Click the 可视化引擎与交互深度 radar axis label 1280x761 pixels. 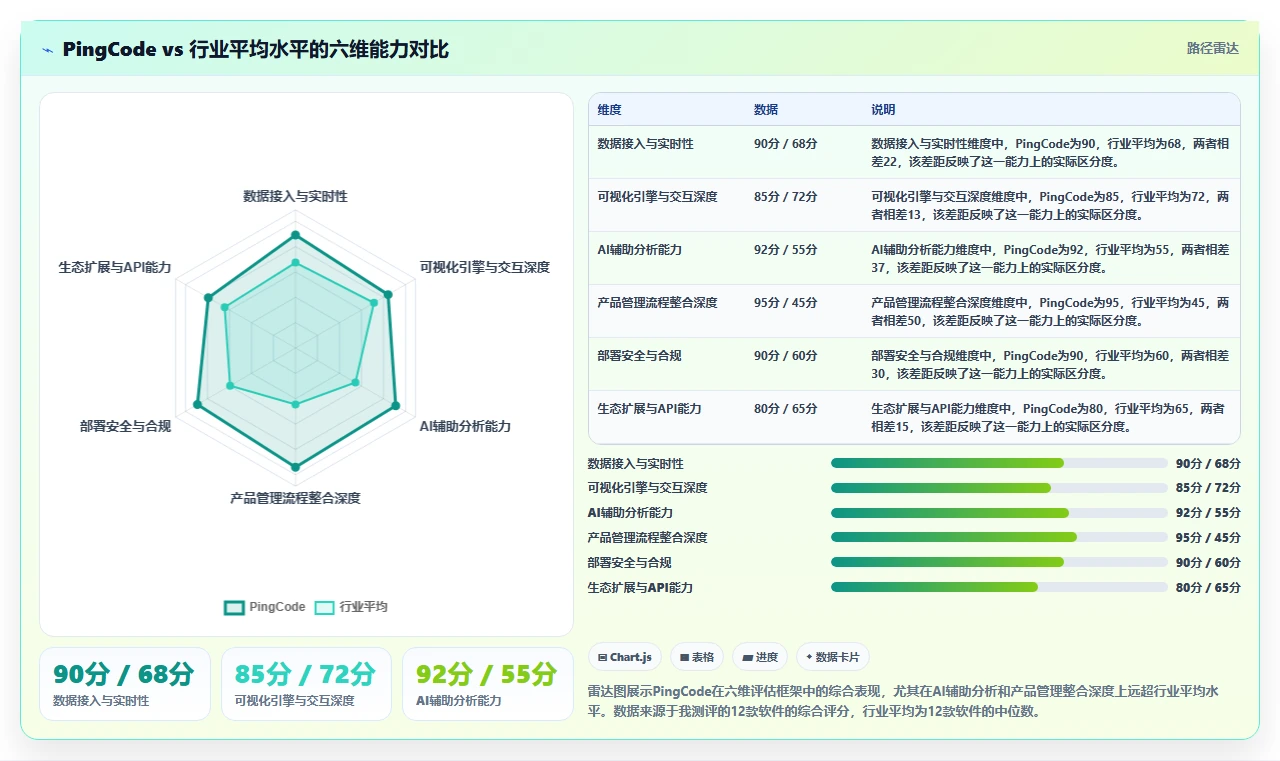[485, 267]
